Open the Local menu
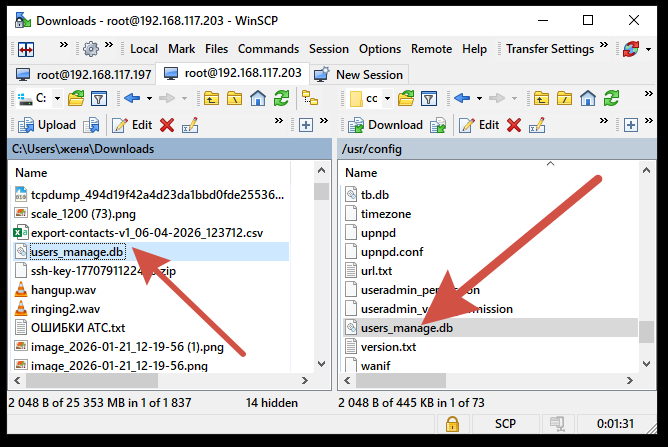 pyautogui.click(x=144, y=49)
